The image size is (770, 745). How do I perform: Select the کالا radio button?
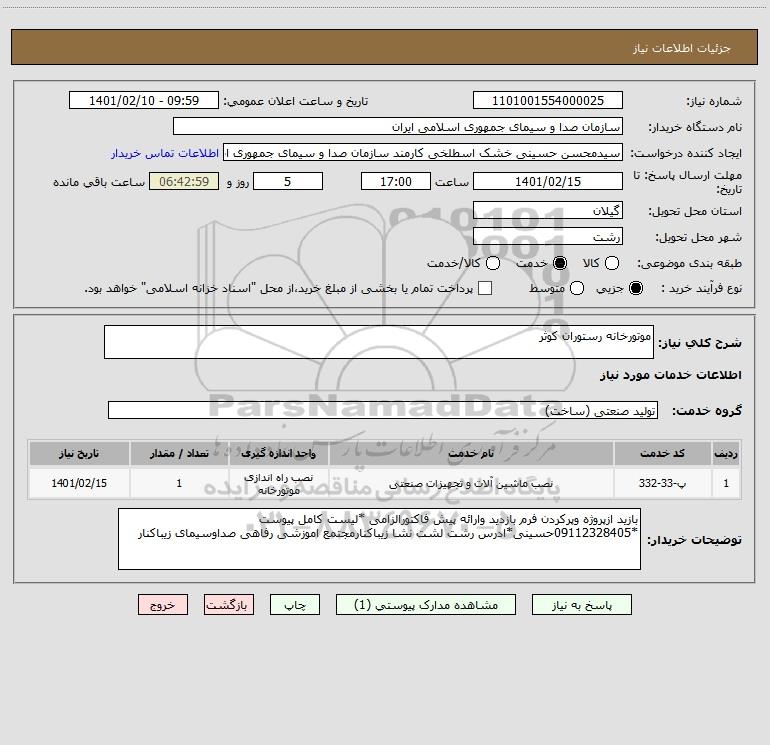coord(611,263)
